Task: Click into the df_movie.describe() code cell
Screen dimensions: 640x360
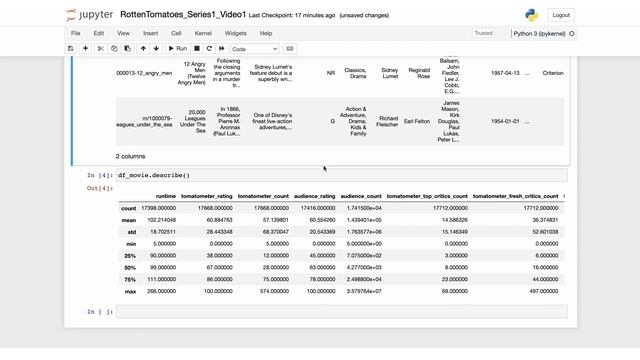Action: (x=341, y=176)
